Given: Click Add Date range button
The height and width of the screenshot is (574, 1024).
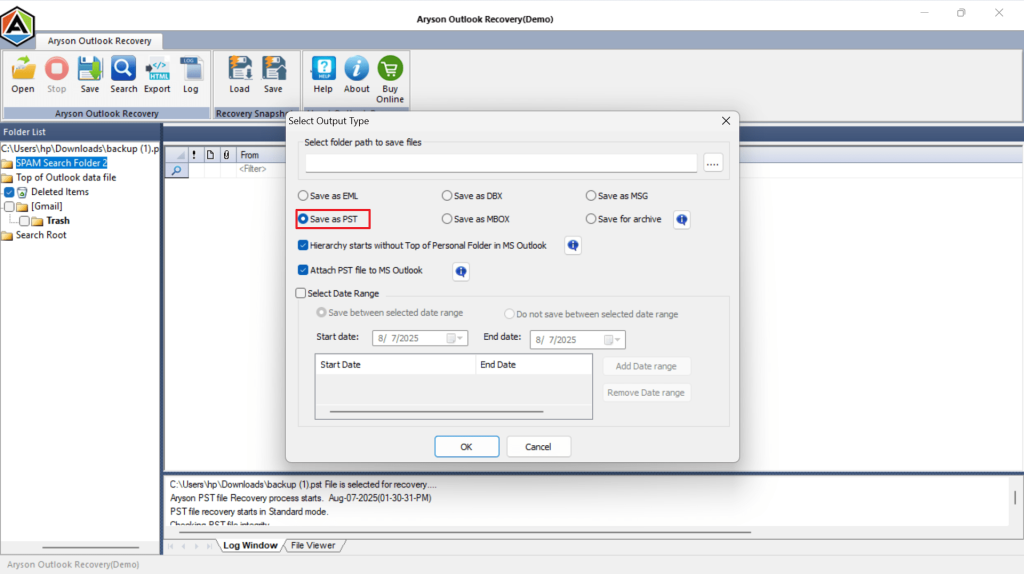Looking at the screenshot, I should click(x=646, y=366).
